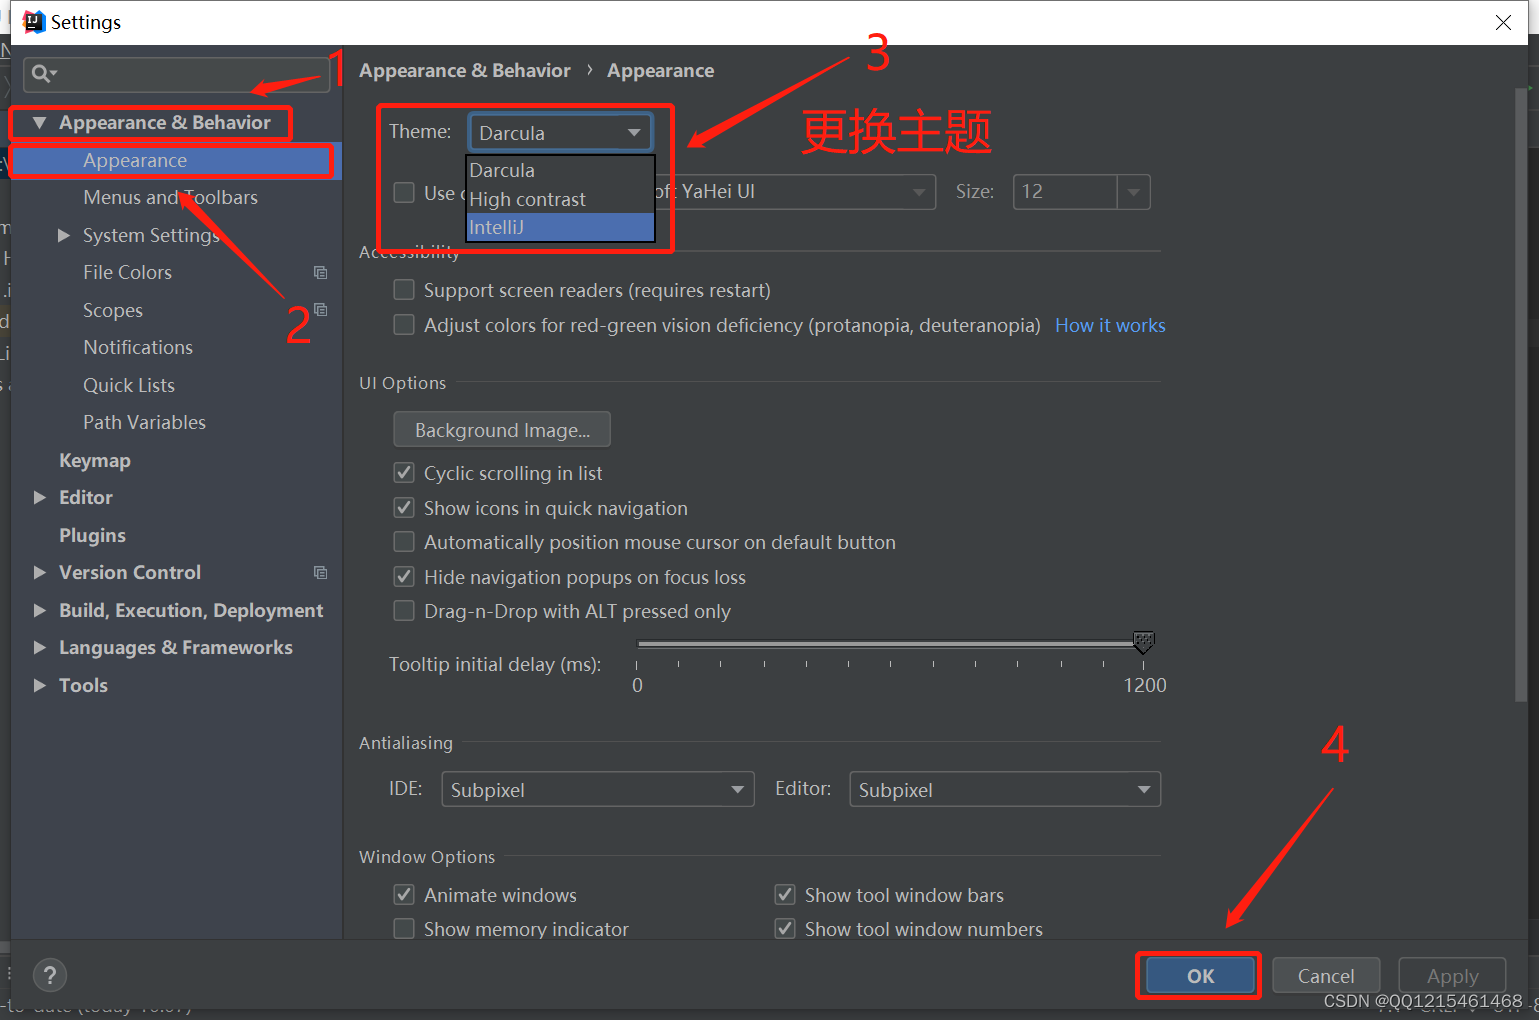This screenshot has width=1539, height=1020.
Task: Expand the Tools settings node
Action: point(39,685)
